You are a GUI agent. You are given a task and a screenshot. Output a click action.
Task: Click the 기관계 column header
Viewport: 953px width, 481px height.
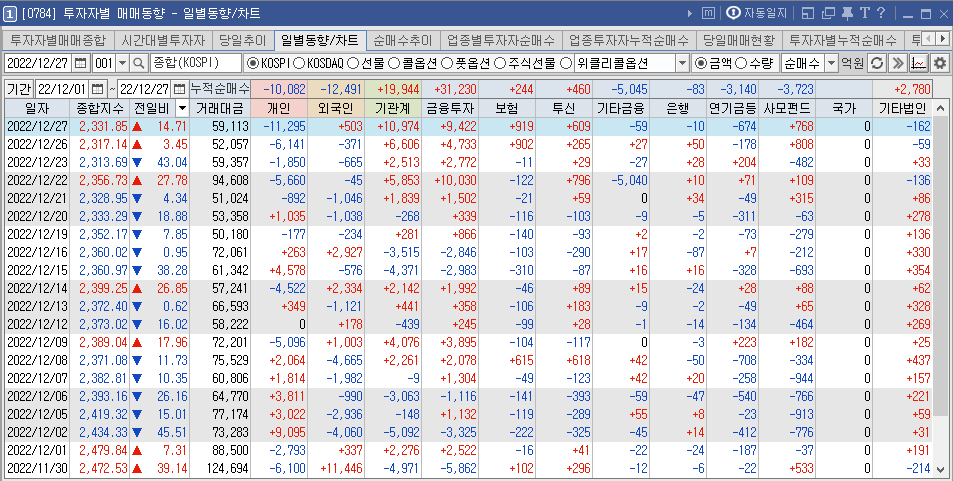pyautogui.click(x=393, y=109)
